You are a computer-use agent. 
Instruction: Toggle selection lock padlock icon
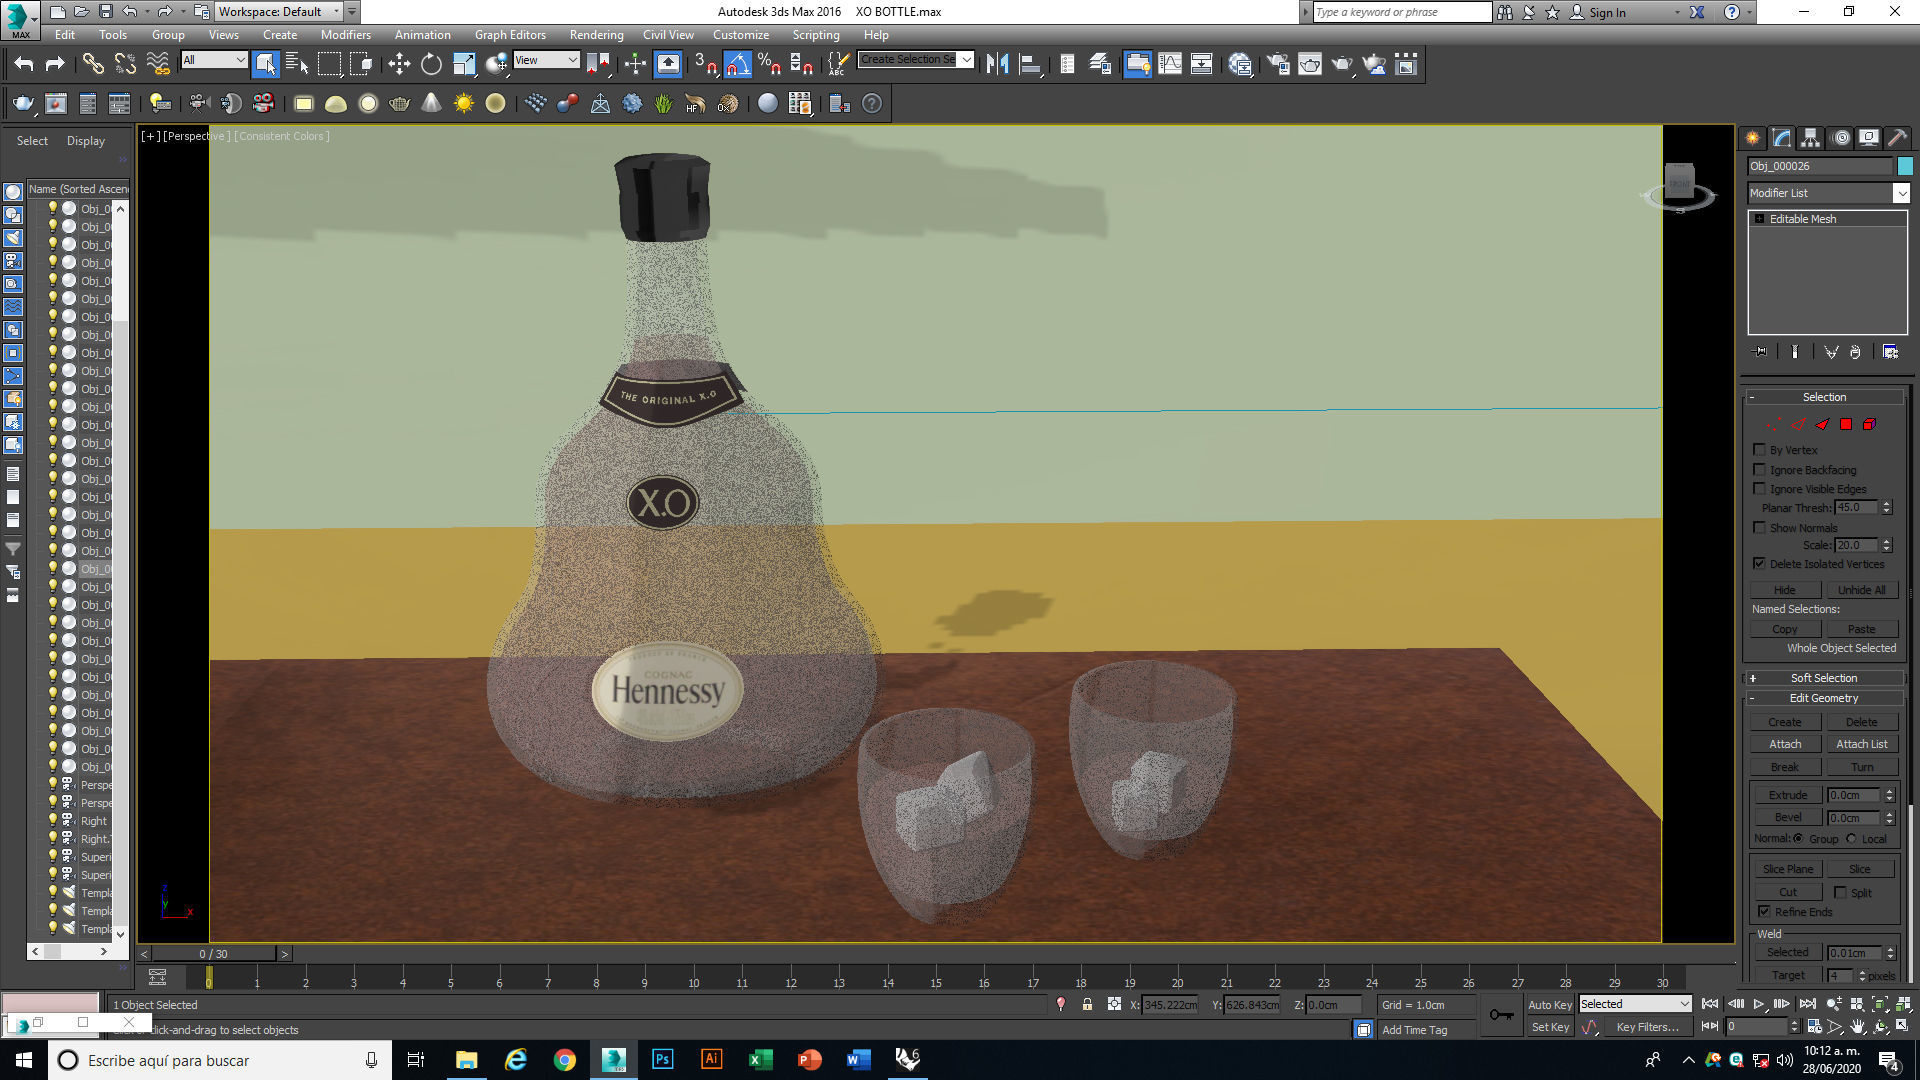tap(1087, 1004)
